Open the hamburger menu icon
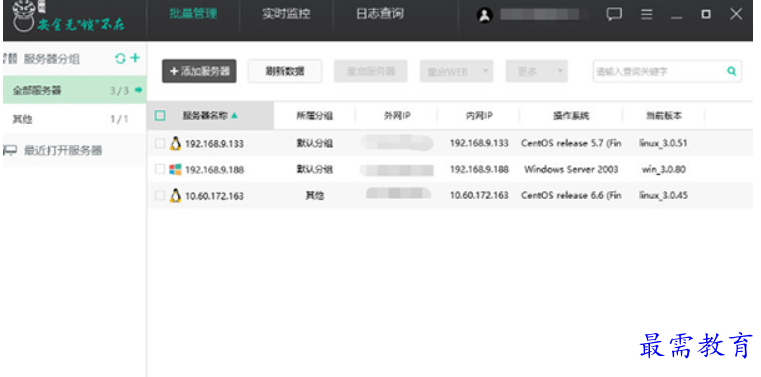This screenshot has height=377, width=761. [x=646, y=14]
